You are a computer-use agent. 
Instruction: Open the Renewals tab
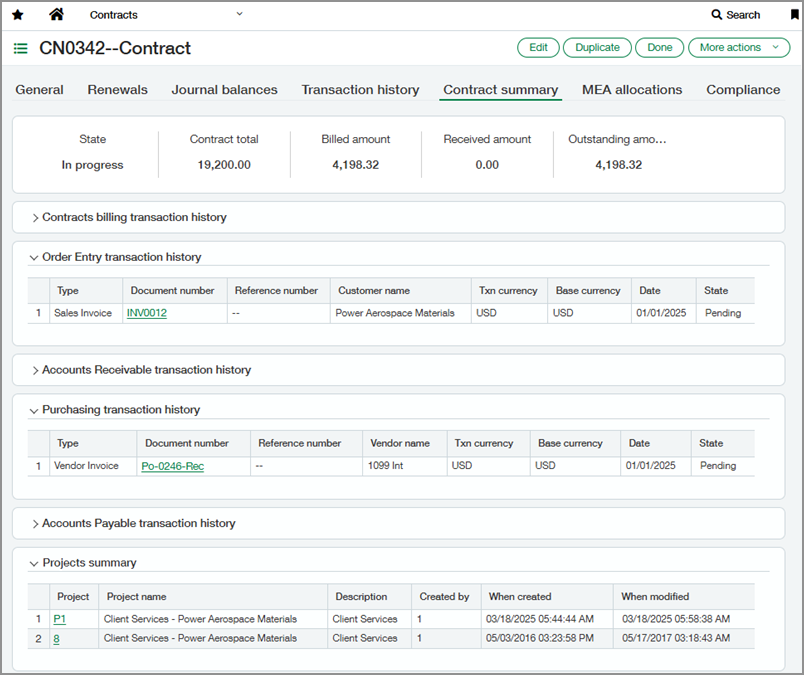coord(117,89)
